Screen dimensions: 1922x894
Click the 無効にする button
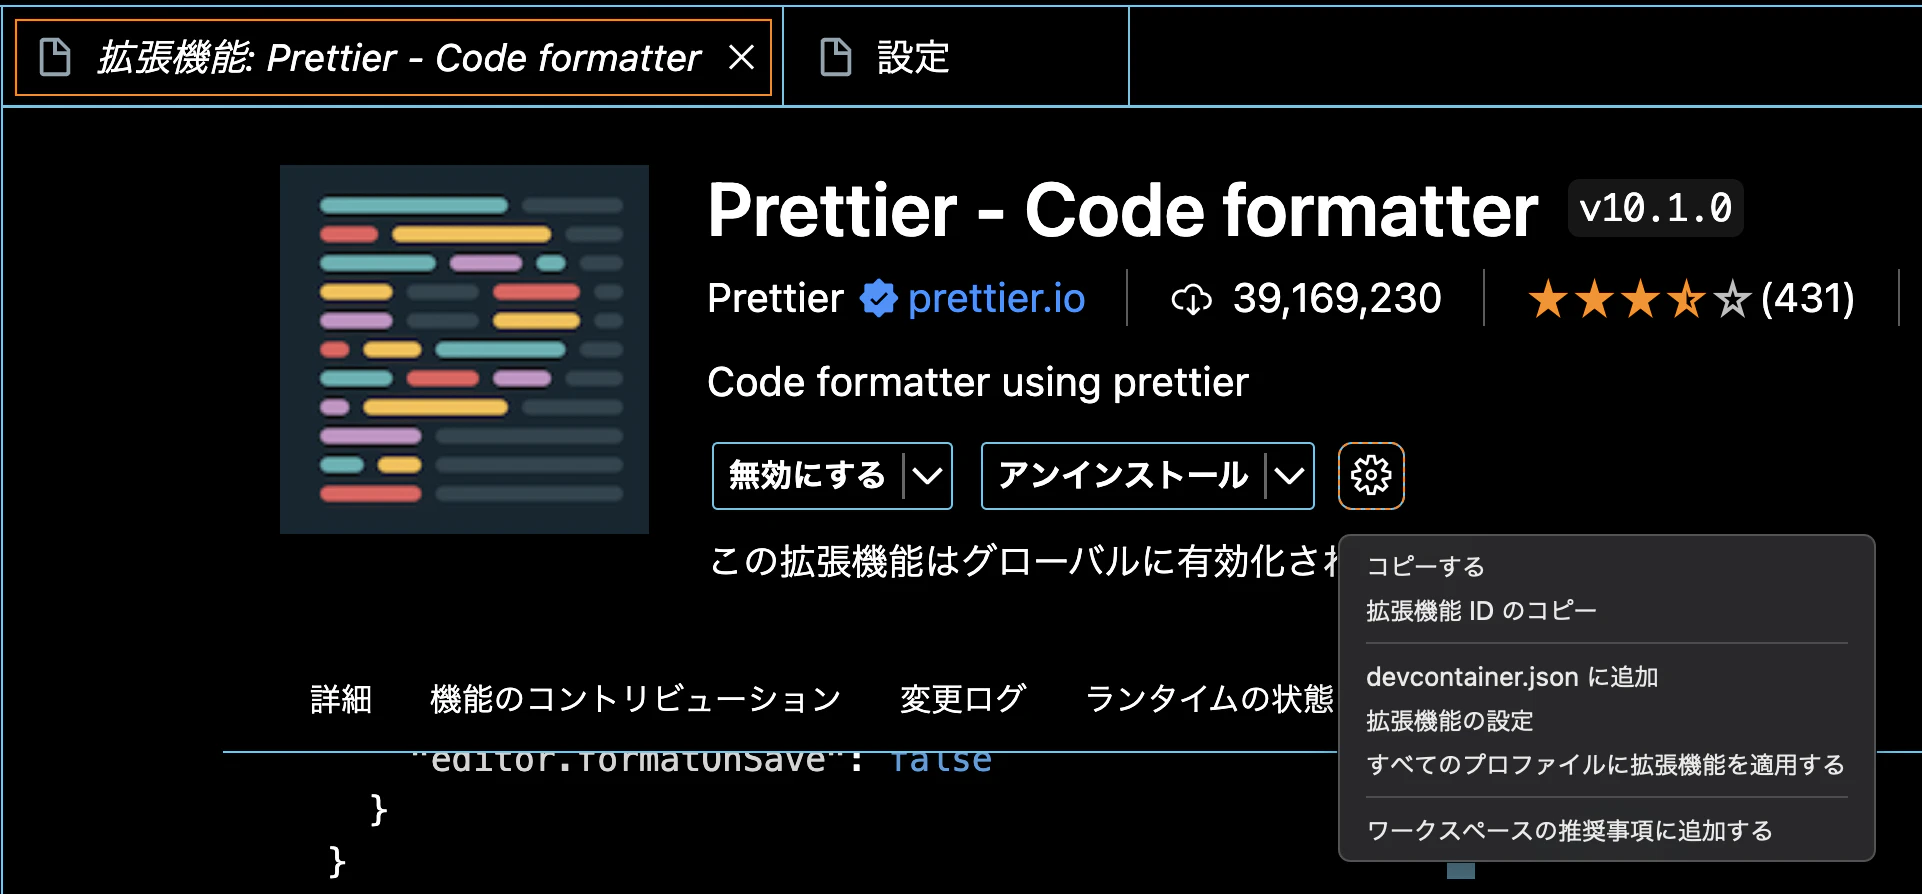pos(807,475)
